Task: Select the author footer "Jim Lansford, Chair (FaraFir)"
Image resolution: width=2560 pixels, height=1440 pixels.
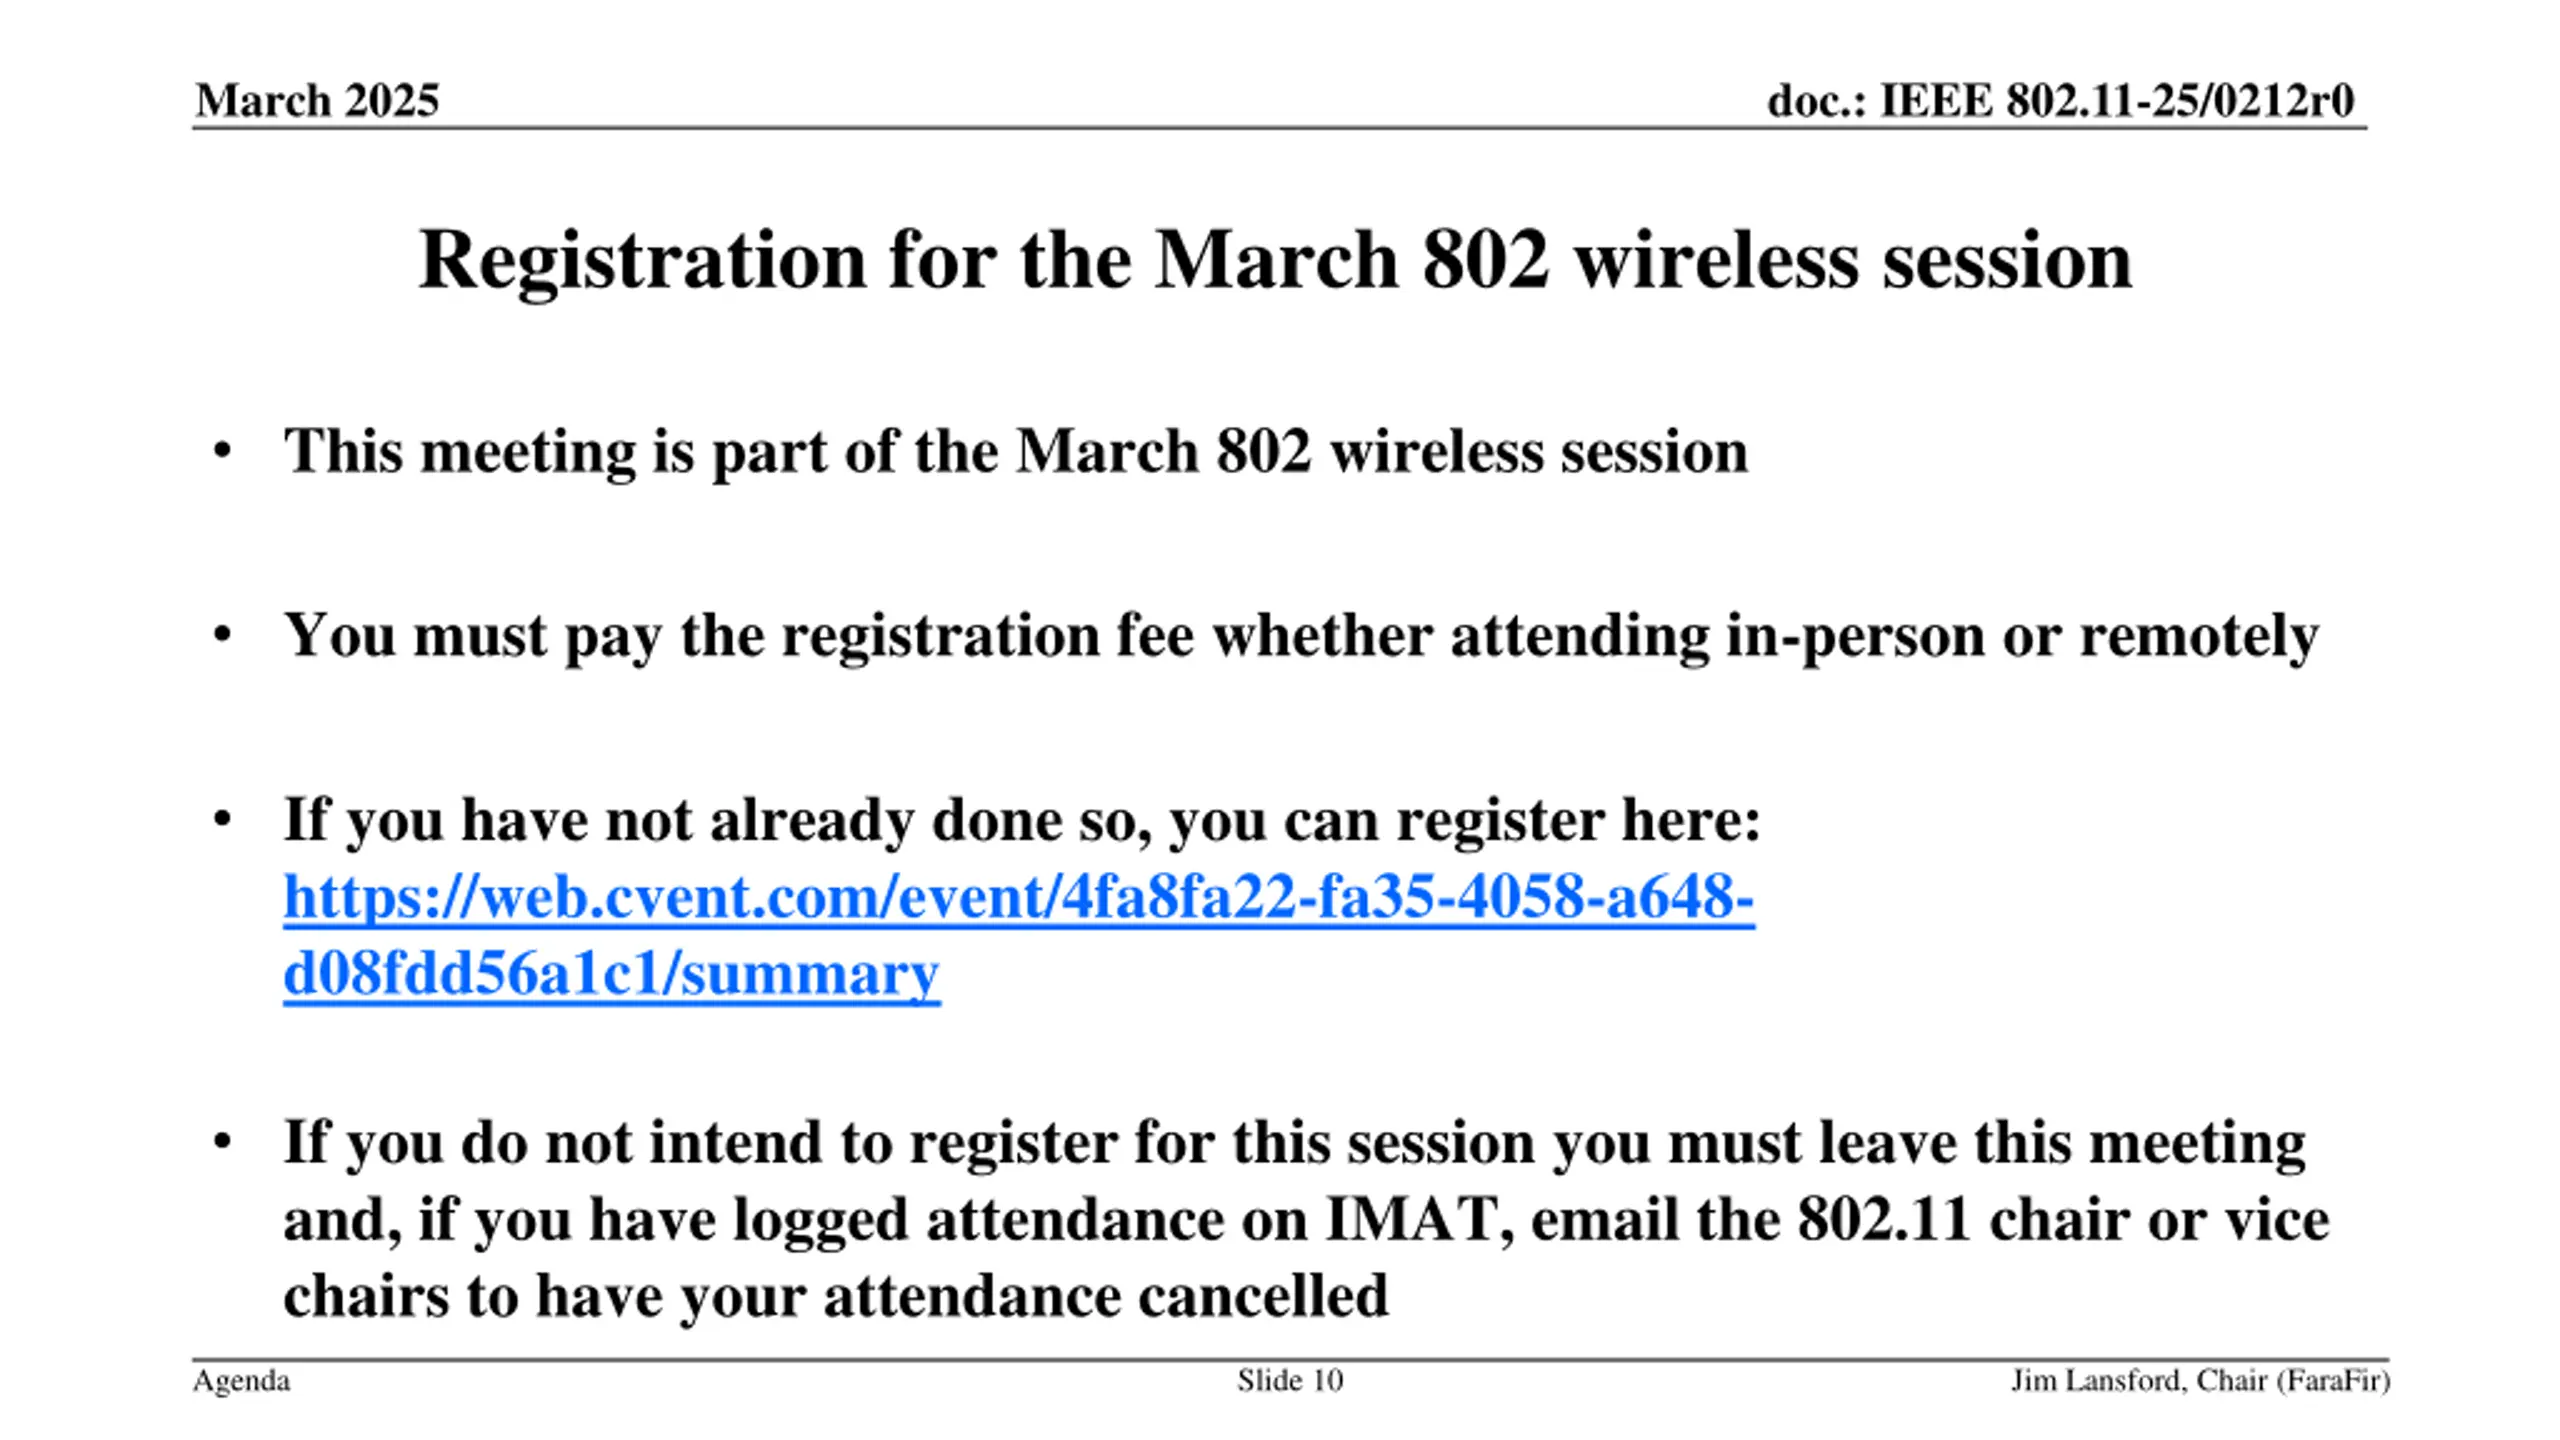Action: coord(2201,1381)
